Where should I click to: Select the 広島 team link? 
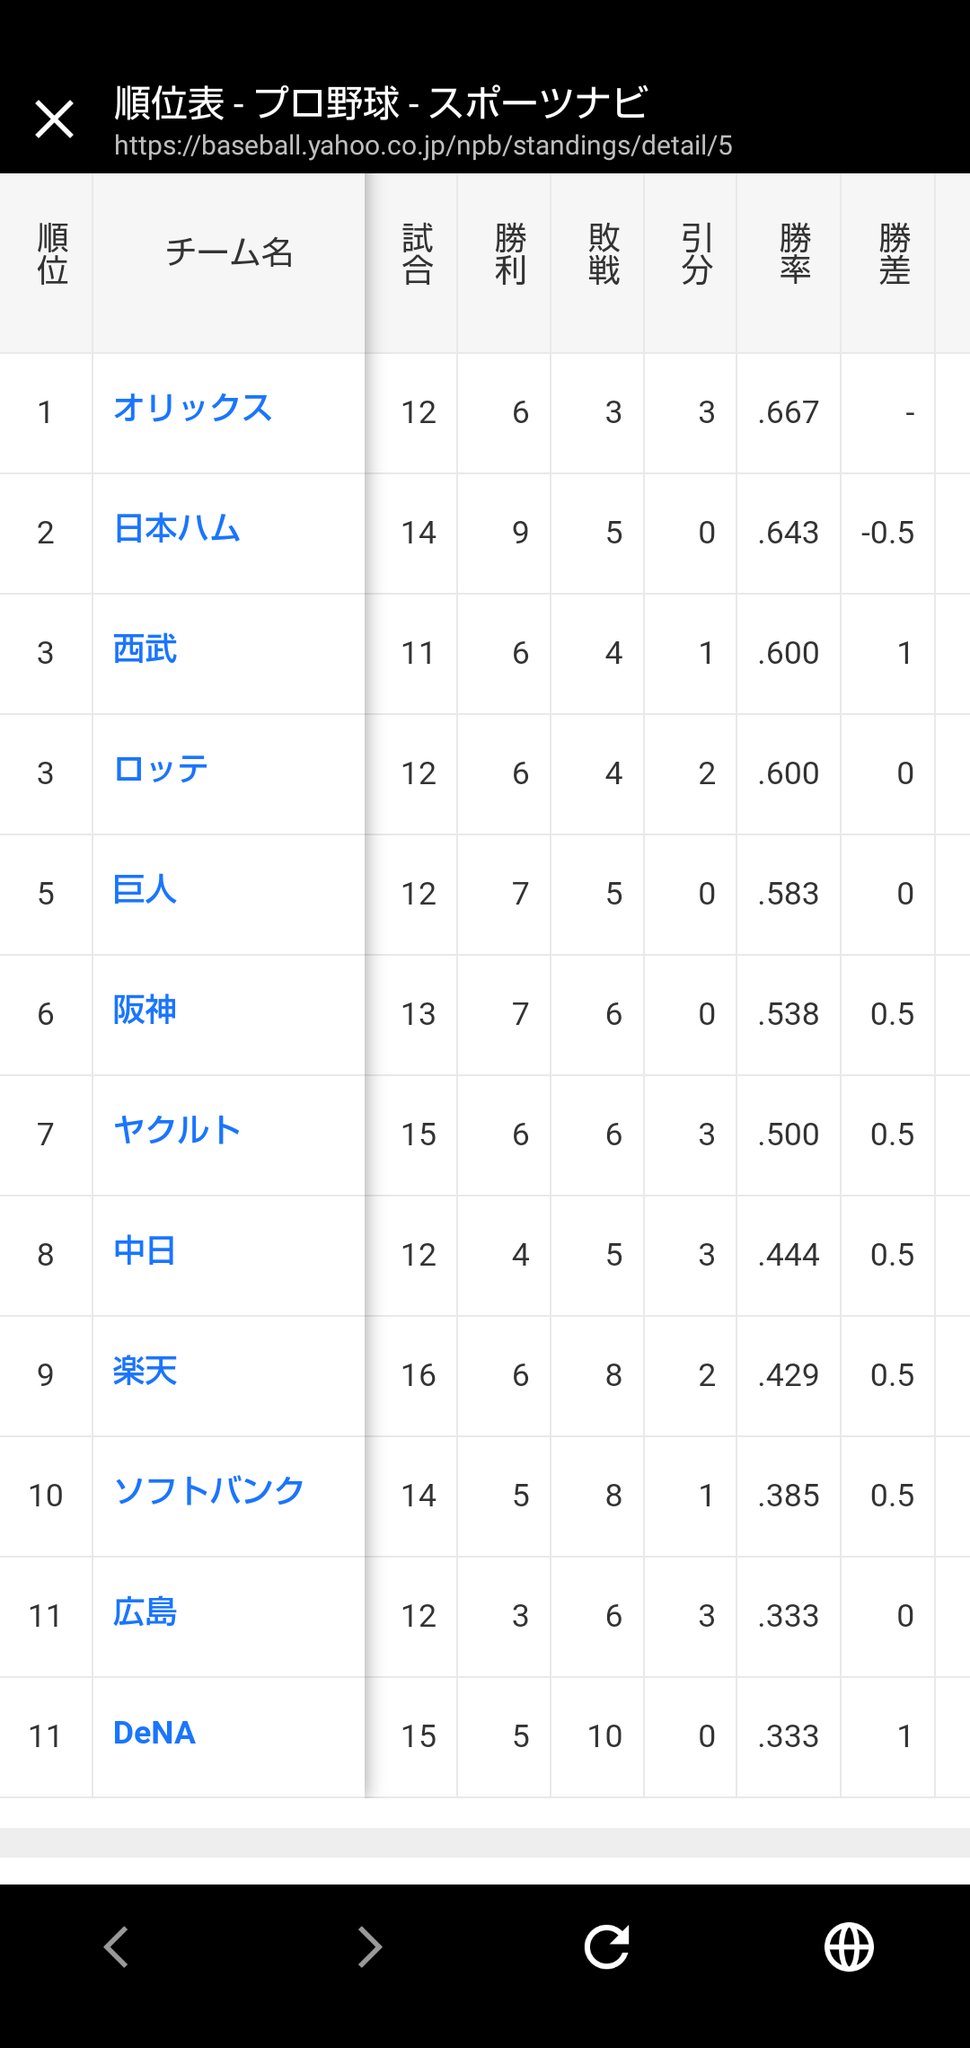click(x=145, y=1612)
